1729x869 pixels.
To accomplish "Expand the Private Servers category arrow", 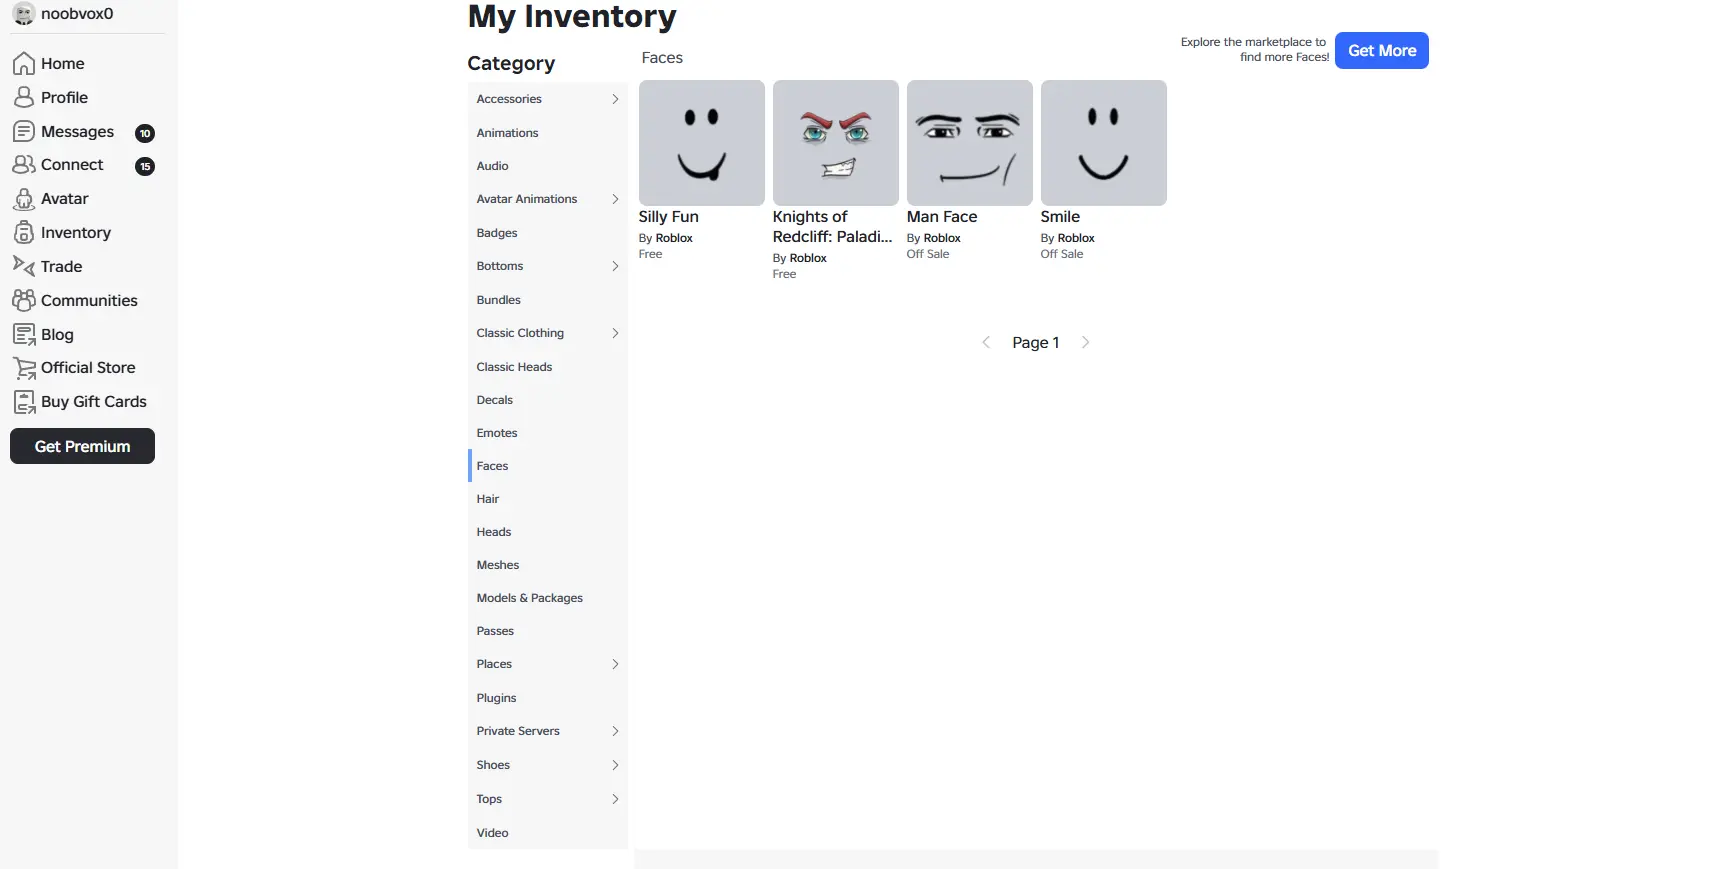I will pos(615,731).
